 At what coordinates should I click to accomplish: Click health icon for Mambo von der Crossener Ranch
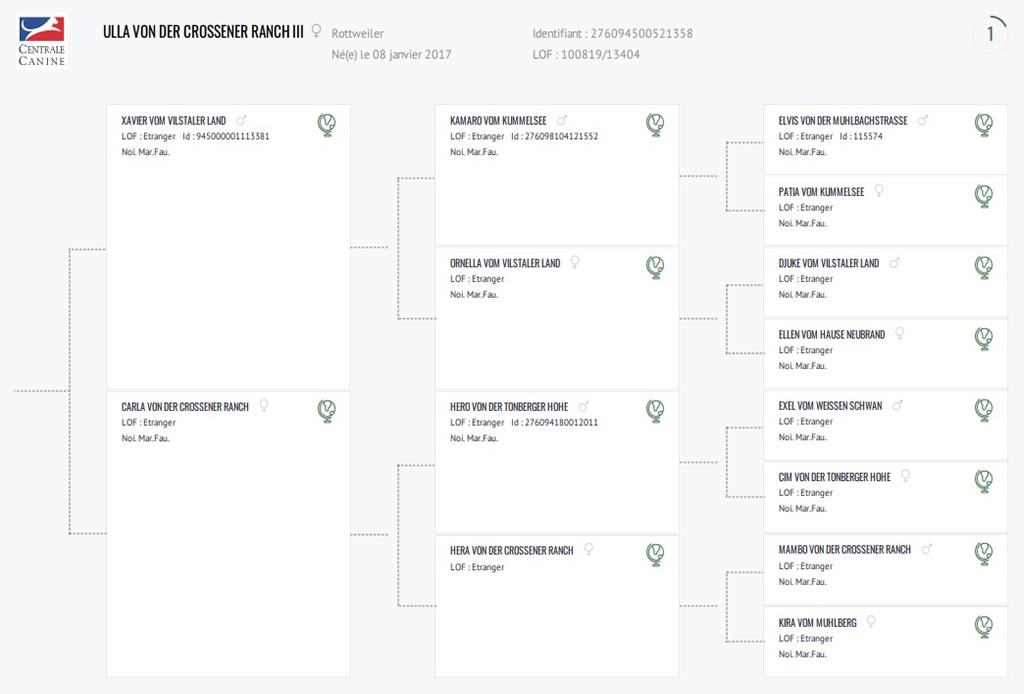[x=984, y=554]
